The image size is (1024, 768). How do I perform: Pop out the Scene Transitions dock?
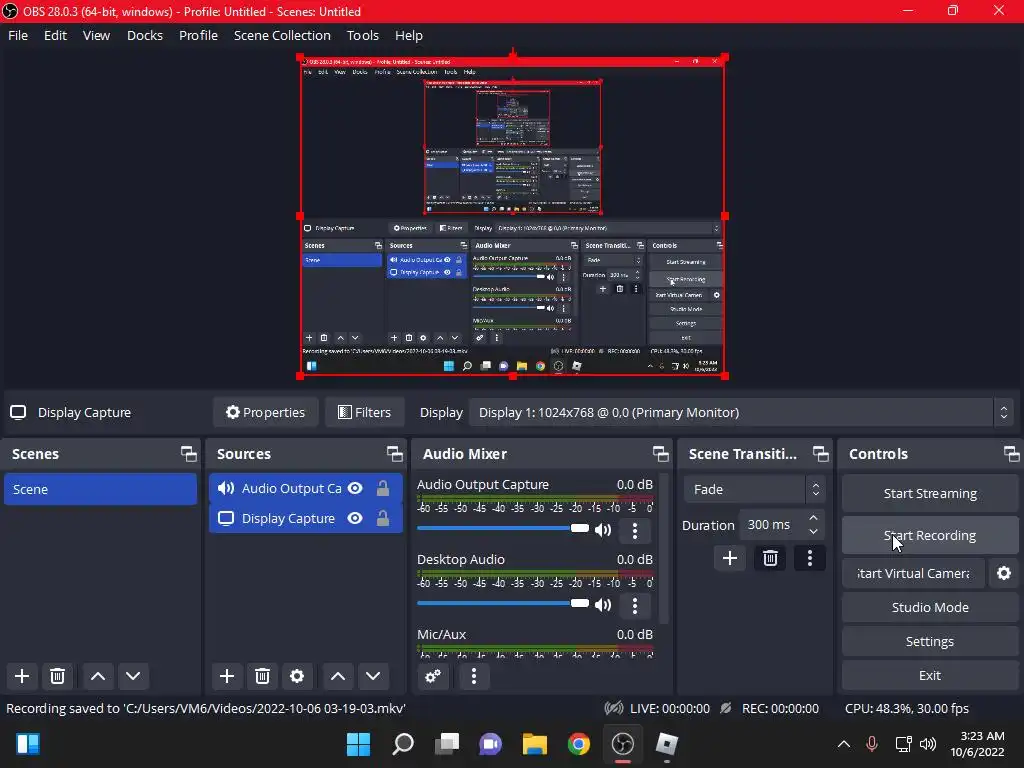[x=820, y=454]
